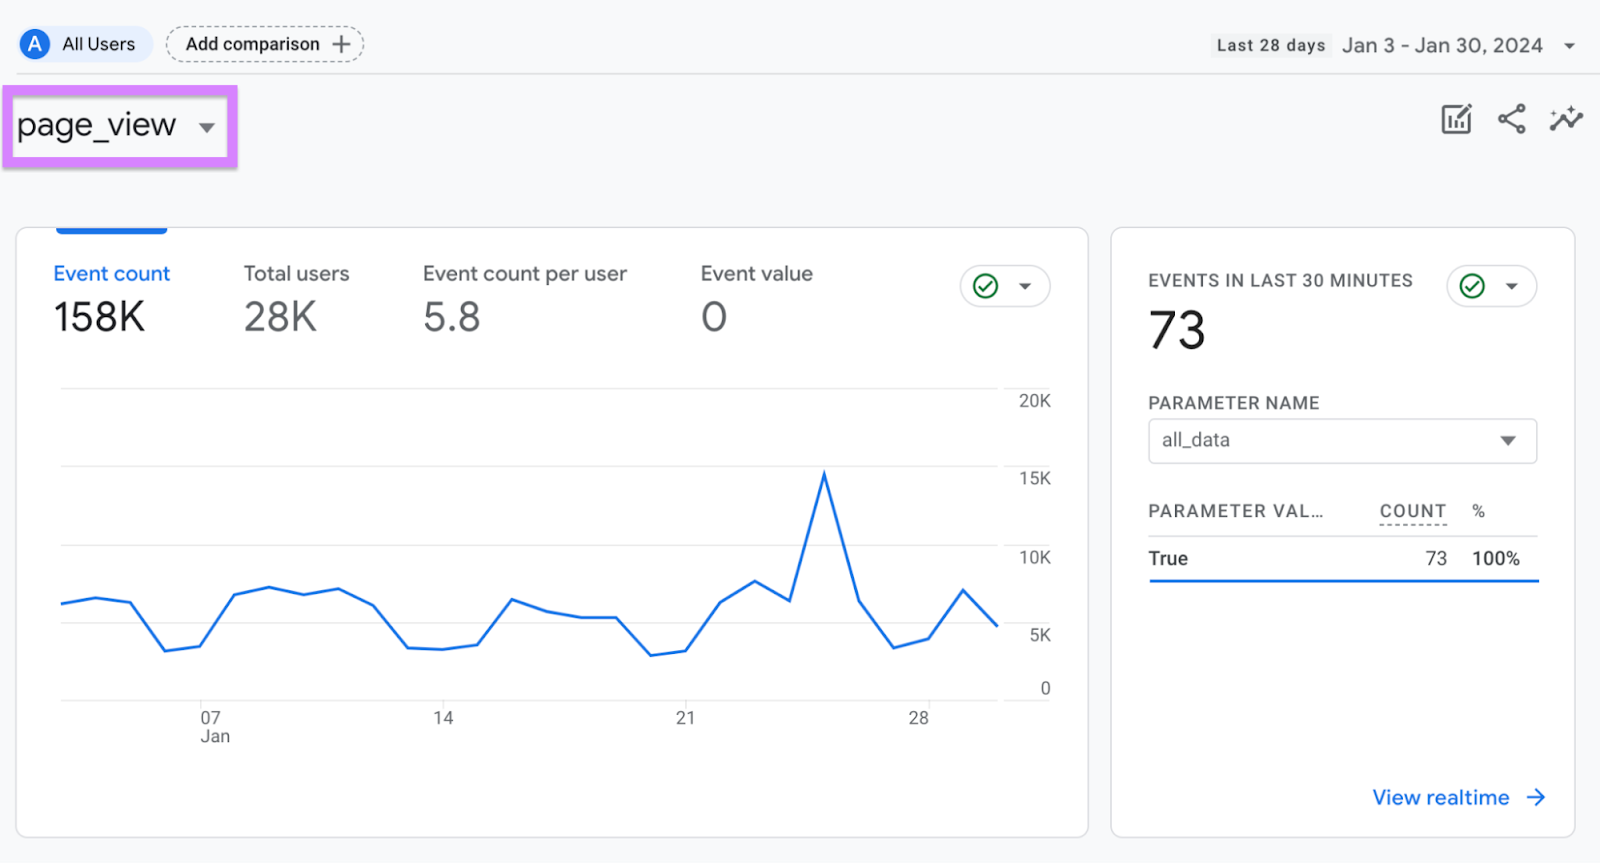Viewport: 1600px width, 863px height.
Task: Open the share report icon
Action: click(x=1511, y=119)
